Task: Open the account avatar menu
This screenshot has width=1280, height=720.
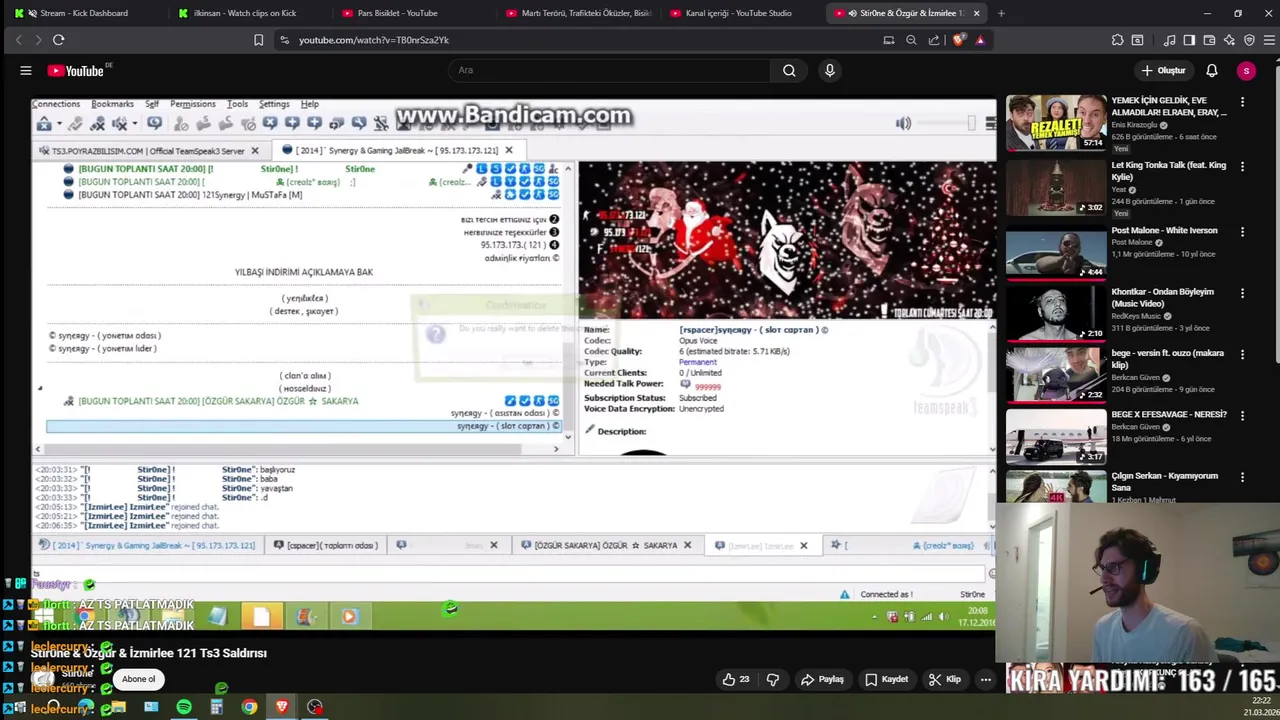Action: tap(1246, 70)
